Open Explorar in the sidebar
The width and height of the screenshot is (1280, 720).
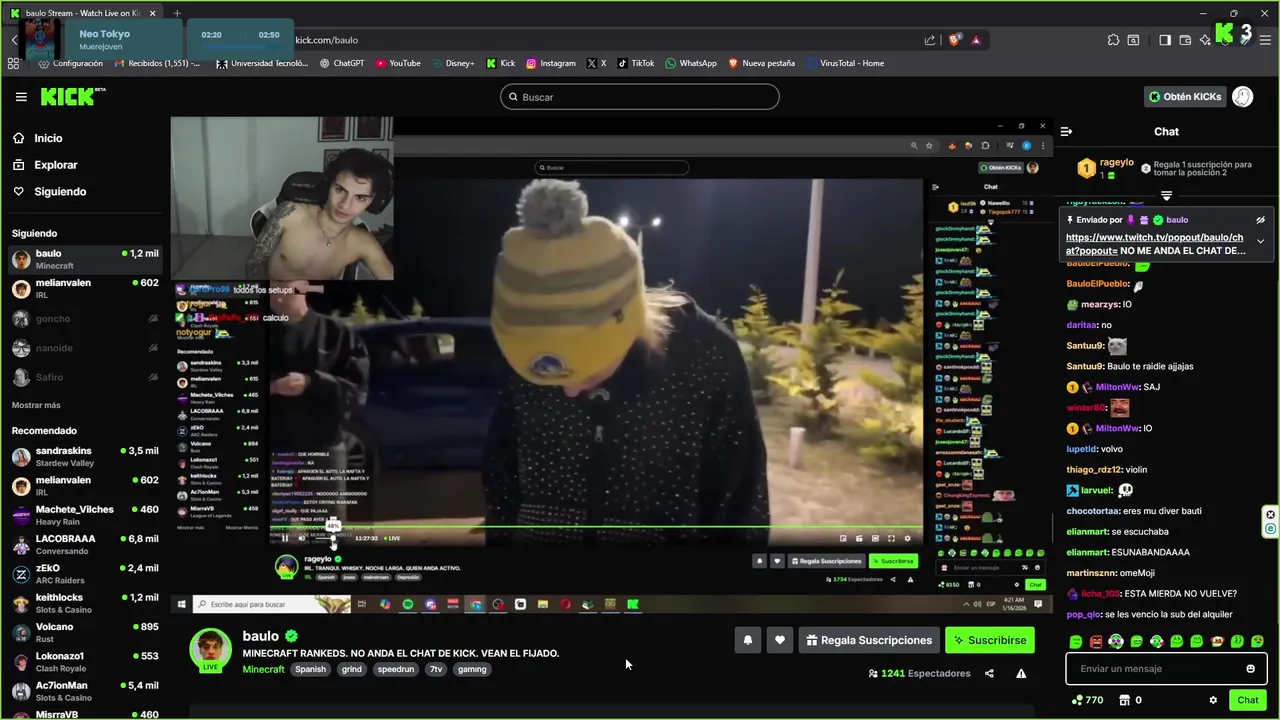click(55, 165)
